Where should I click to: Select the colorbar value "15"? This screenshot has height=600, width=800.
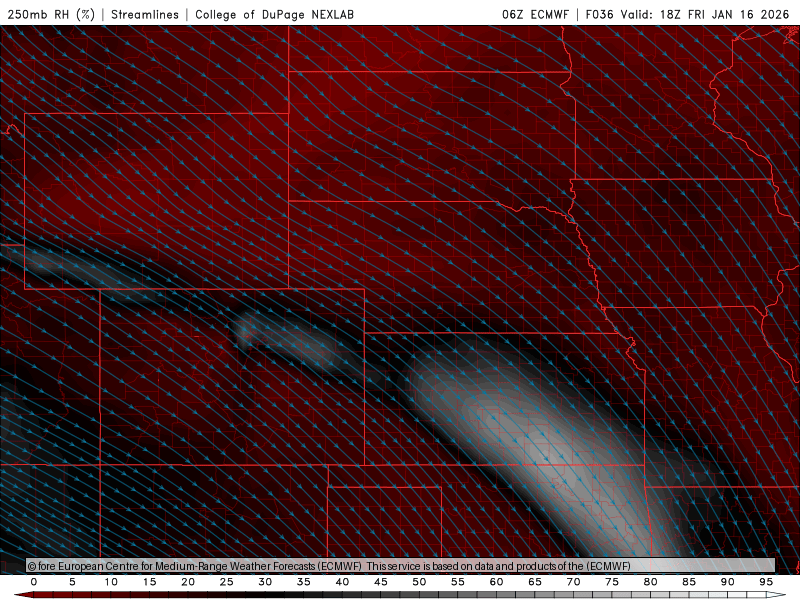[149, 582]
